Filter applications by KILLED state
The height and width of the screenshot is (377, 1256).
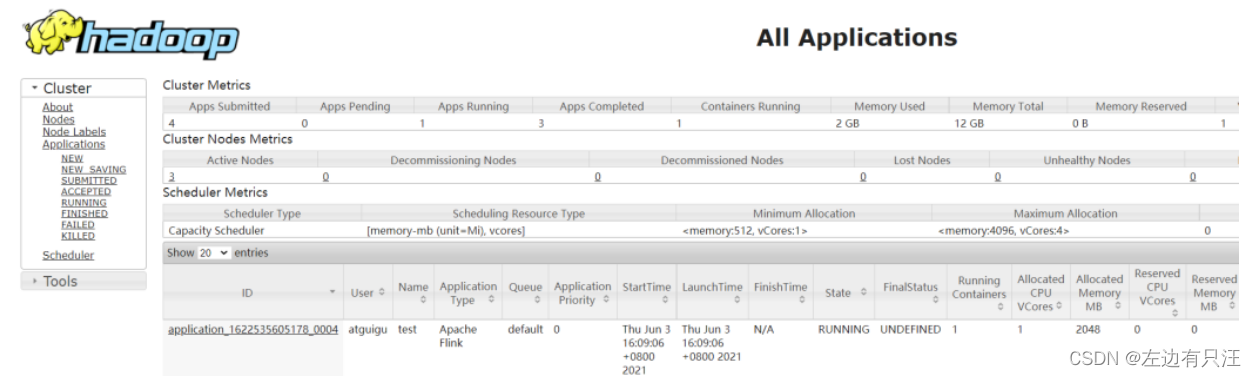(78, 235)
